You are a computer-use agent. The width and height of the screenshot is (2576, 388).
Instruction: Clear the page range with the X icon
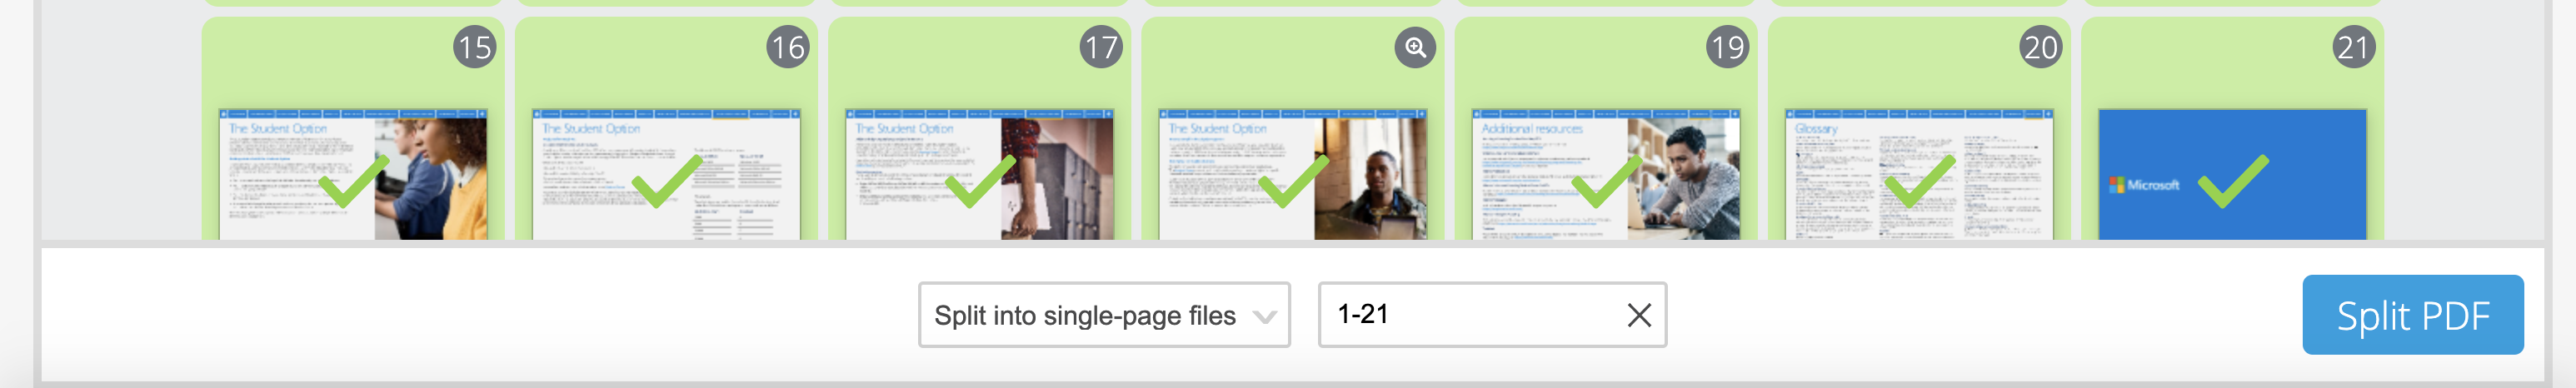tap(1638, 315)
